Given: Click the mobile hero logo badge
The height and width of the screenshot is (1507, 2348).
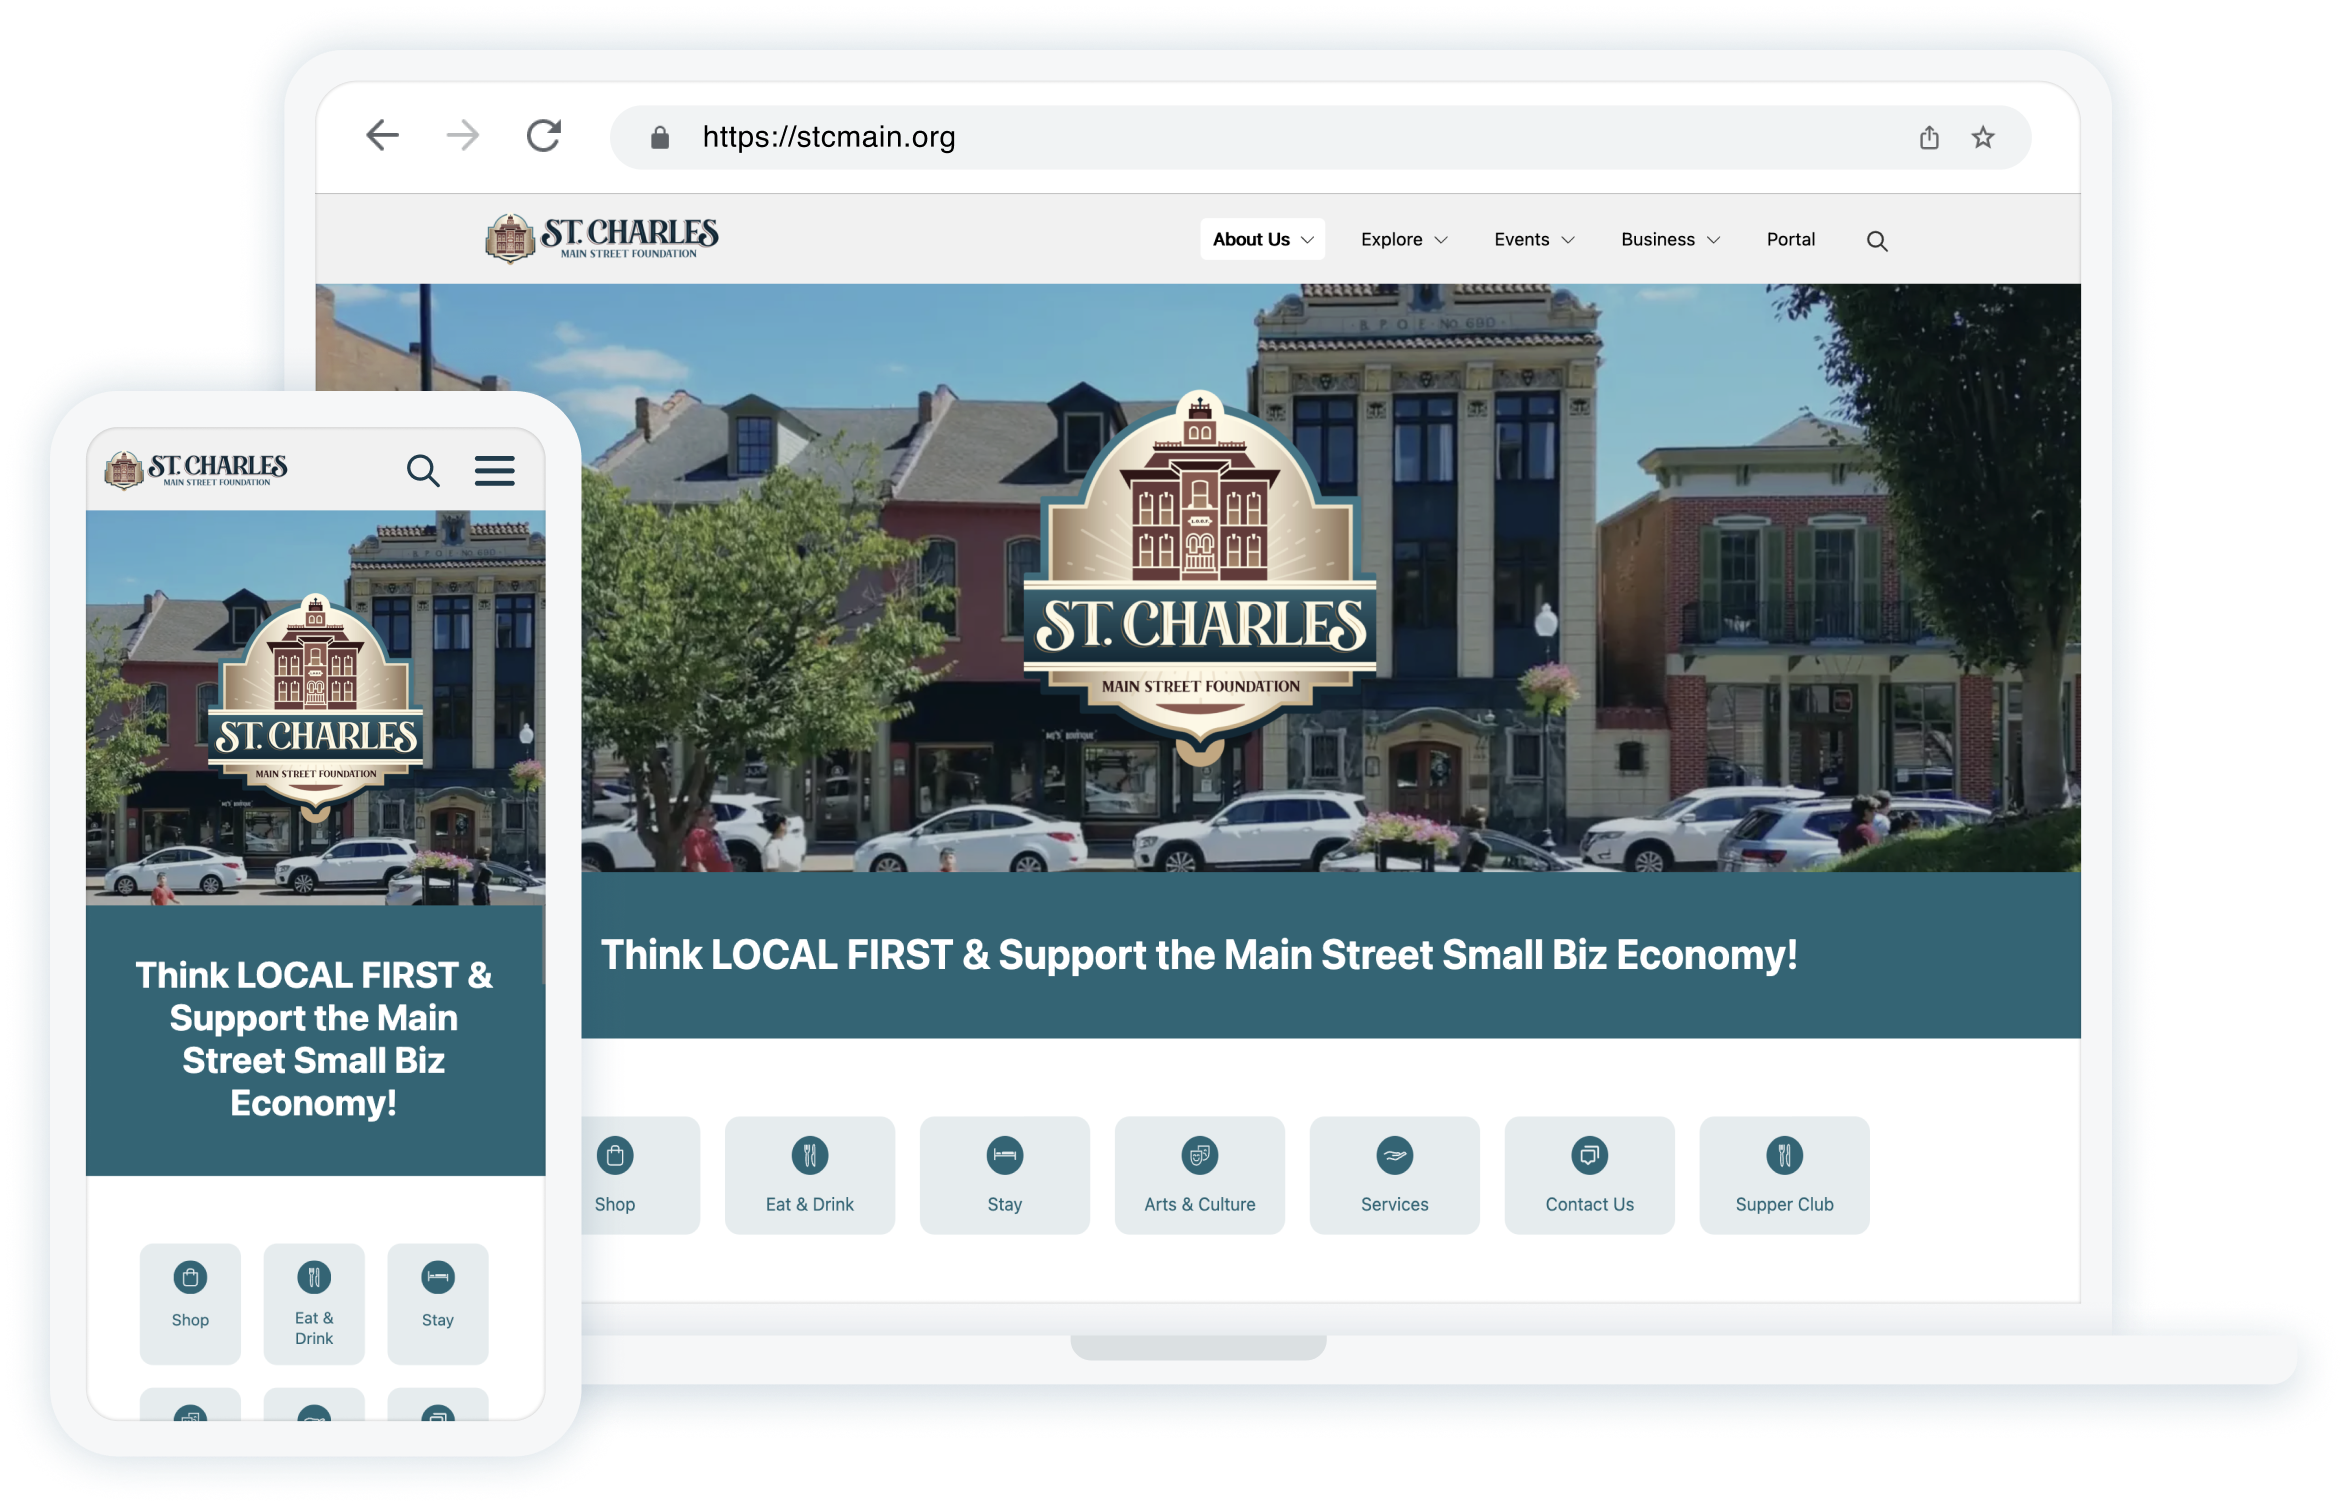Looking at the screenshot, I should 315,708.
